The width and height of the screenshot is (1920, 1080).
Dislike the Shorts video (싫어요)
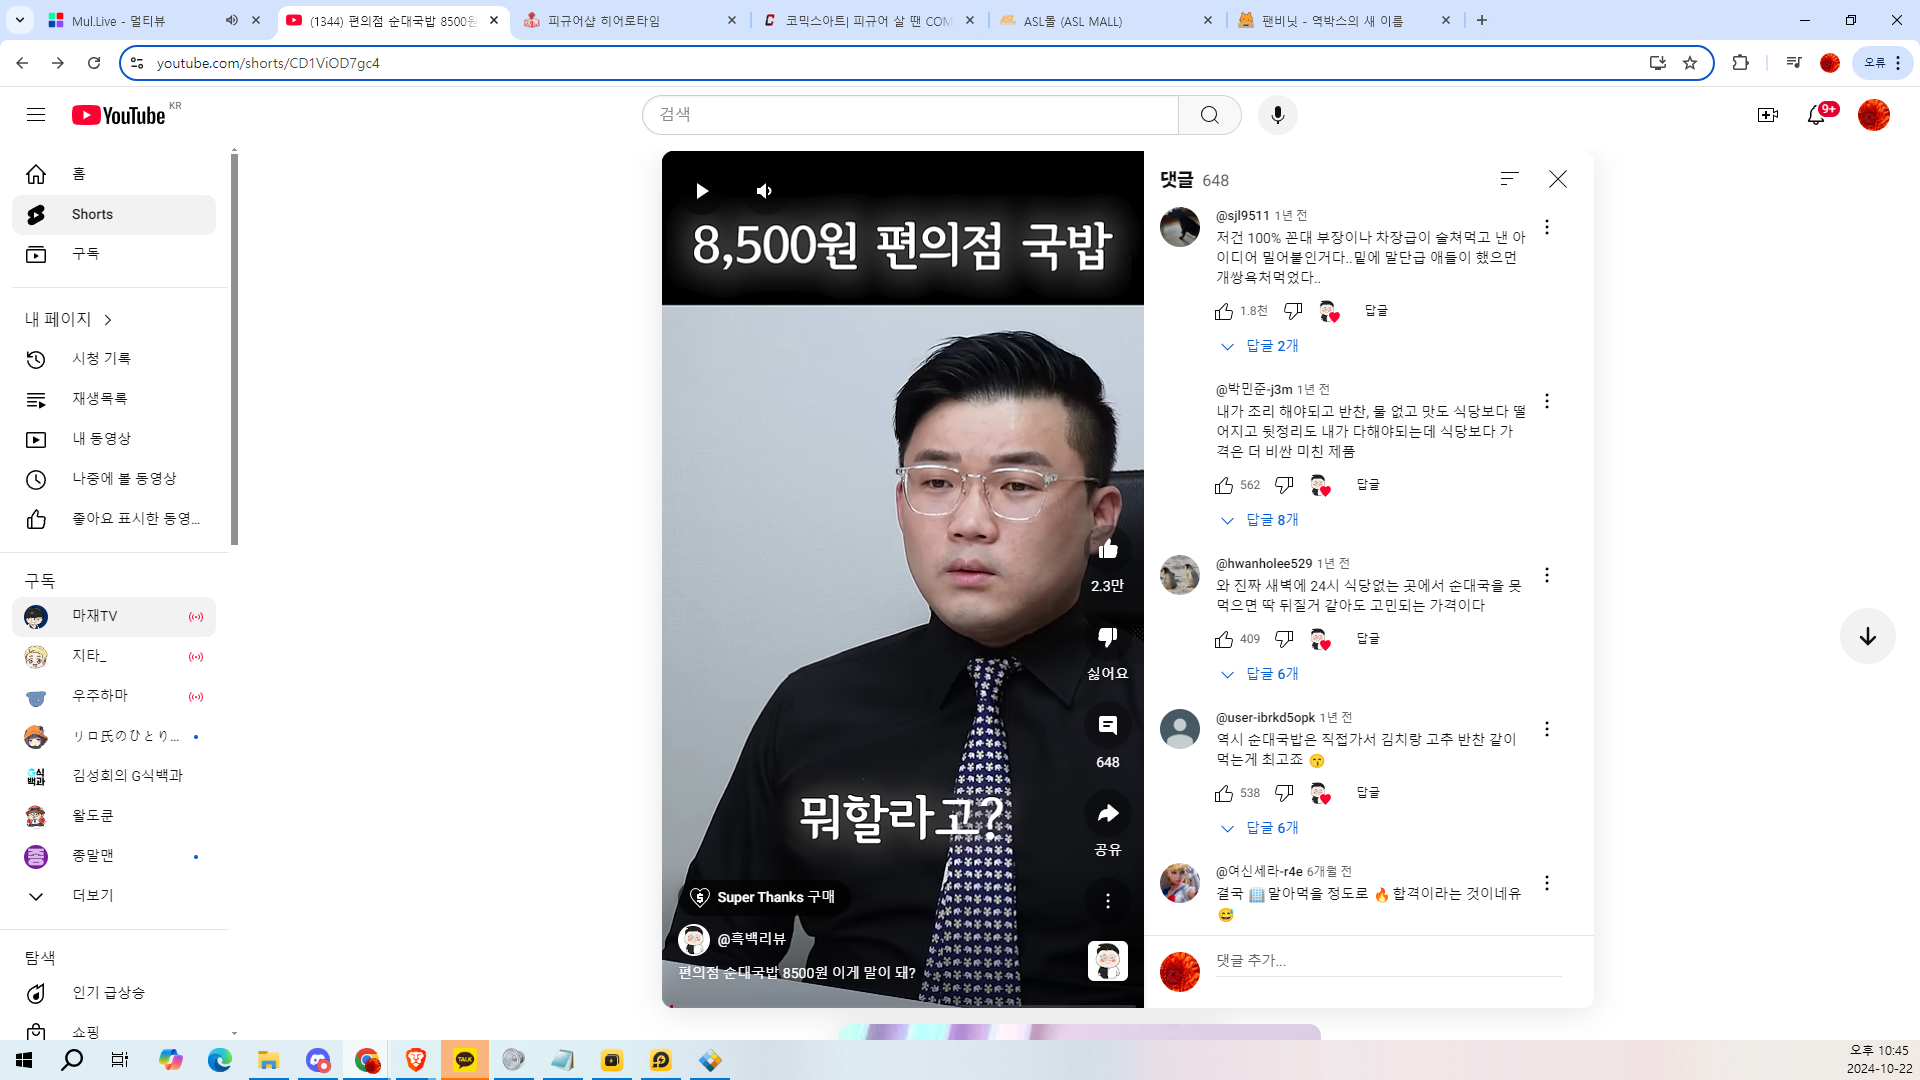(1107, 637)
